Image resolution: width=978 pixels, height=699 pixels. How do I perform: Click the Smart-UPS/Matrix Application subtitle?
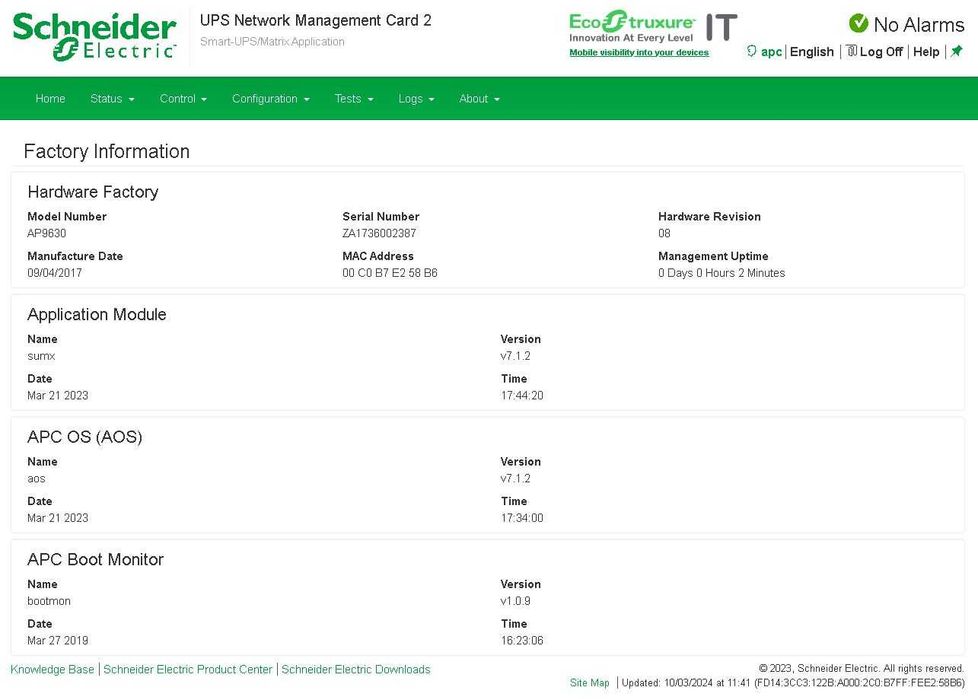[x=272, y=42]
